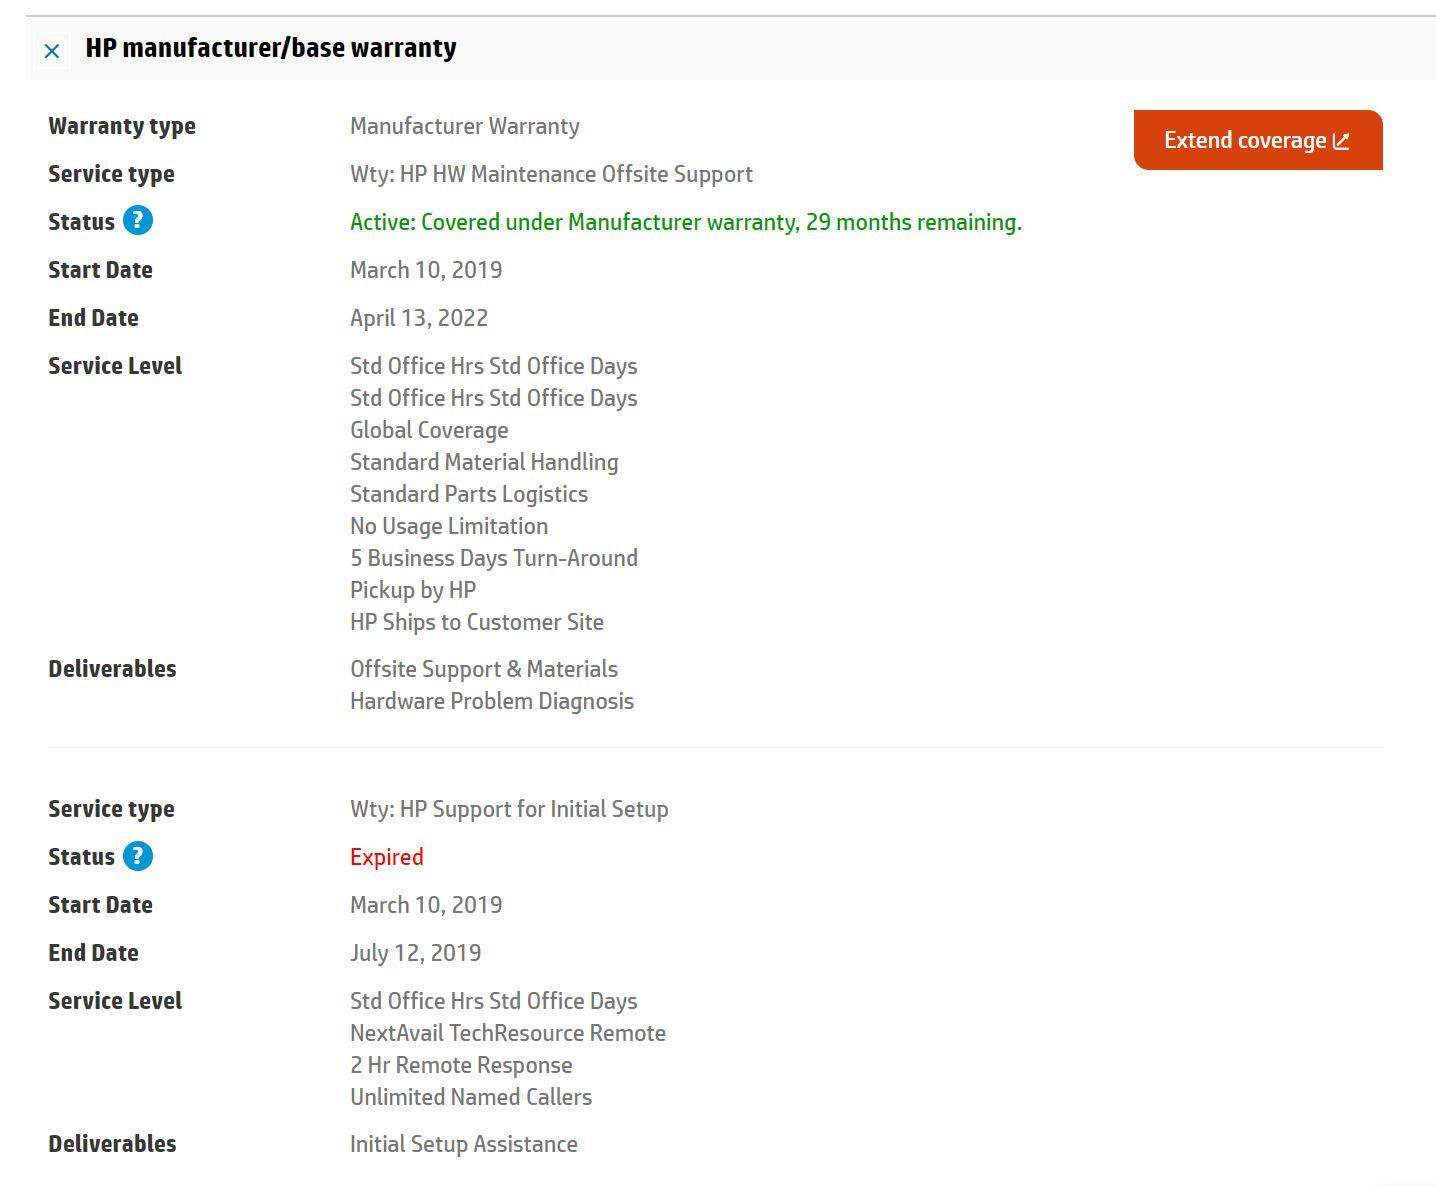Click the green Active warranty status text
Image resolution: width=1436 pixels, height=1186 pixels.
pyautogui.click(x=685, y=222)
